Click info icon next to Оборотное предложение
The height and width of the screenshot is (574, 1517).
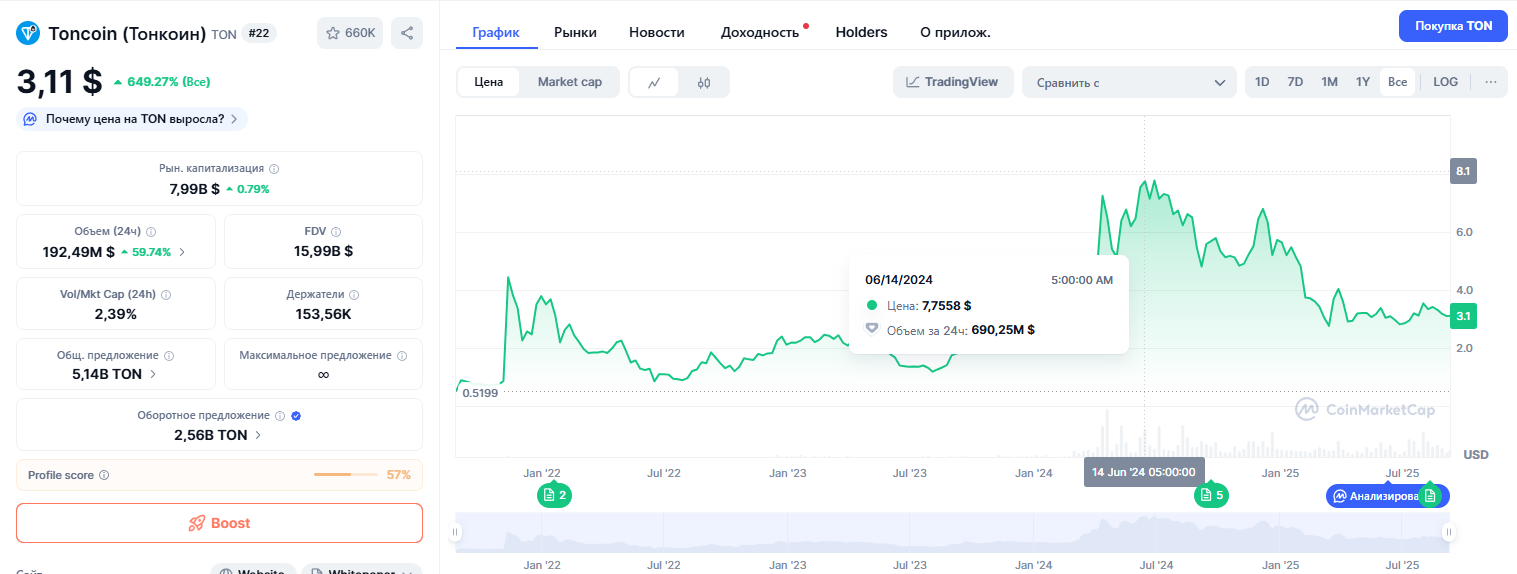[280, 416]
